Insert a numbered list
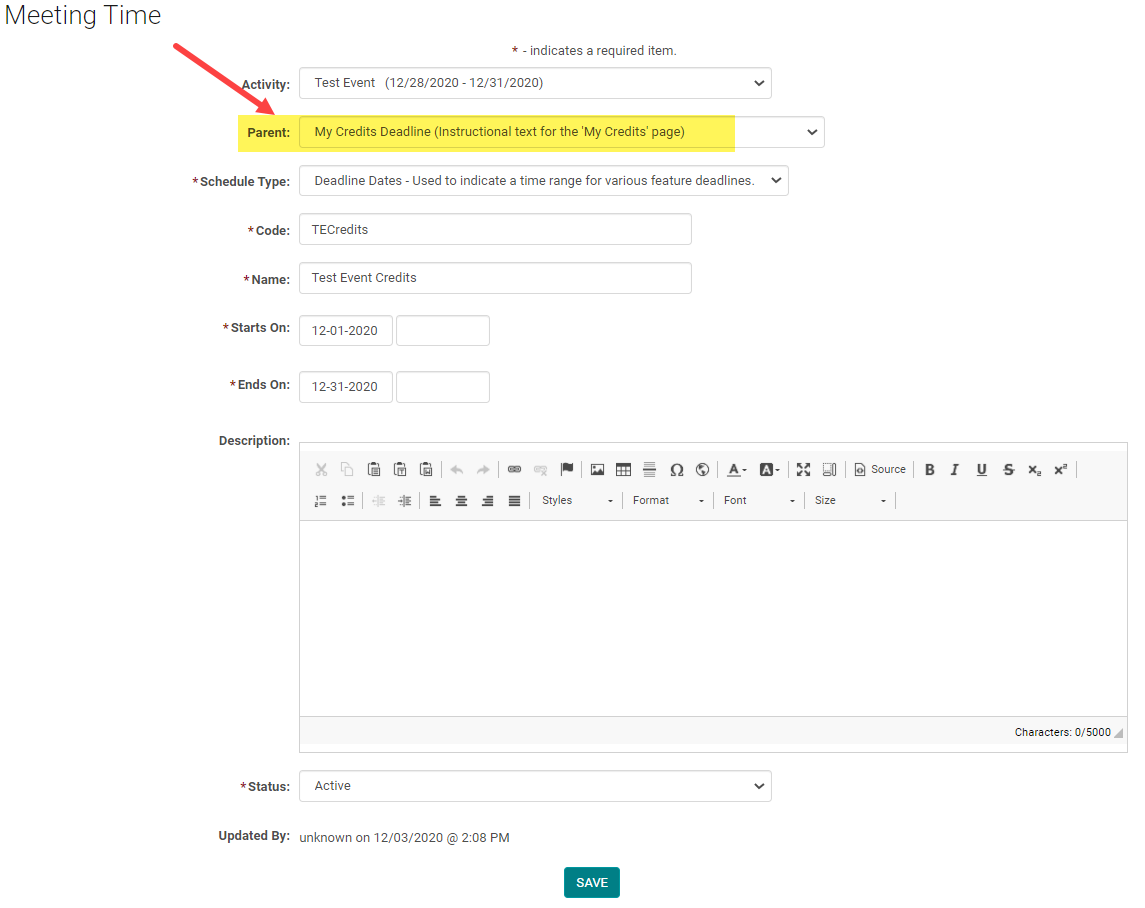The height and width of the screenshot is (908, 1145). [x=321, y=501]
